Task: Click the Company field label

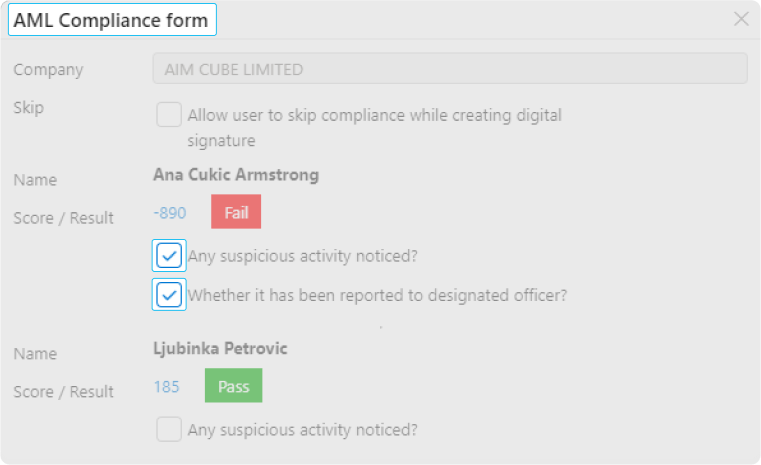Action: tap(48, 70)
